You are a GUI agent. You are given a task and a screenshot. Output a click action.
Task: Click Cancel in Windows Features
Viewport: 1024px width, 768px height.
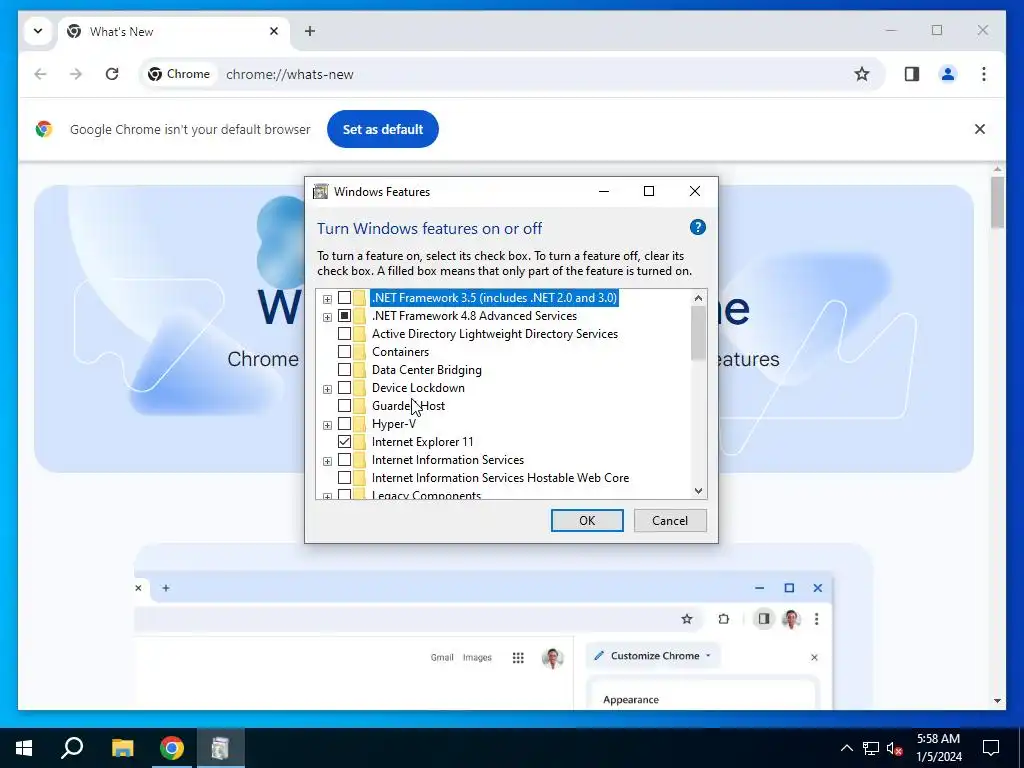point(670,520)
